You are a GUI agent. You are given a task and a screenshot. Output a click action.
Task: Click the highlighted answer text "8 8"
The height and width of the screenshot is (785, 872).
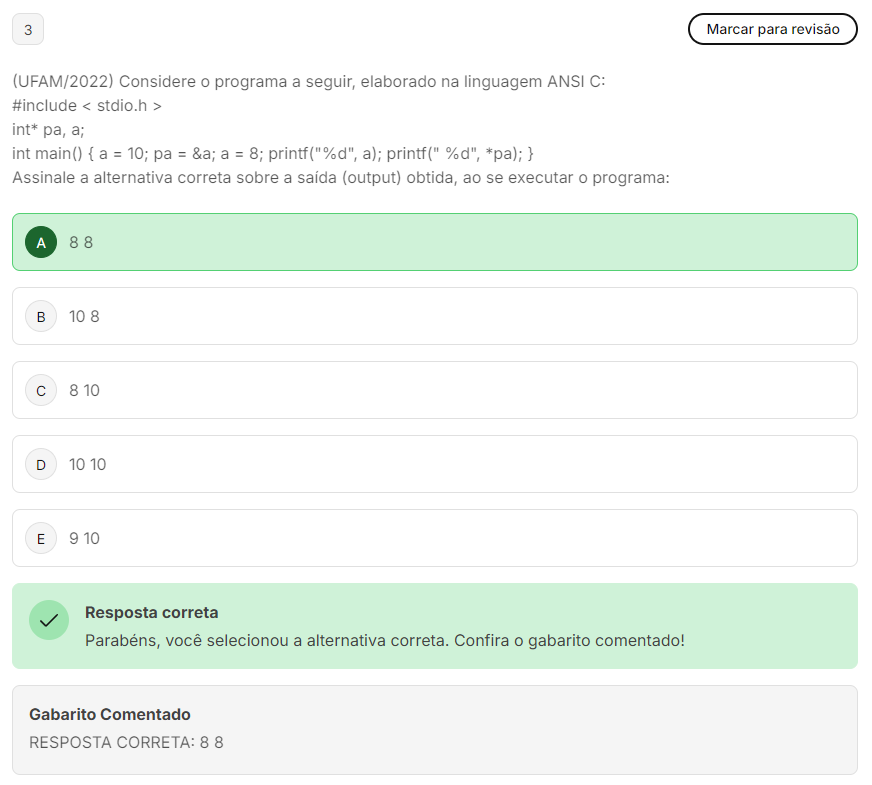81,242
